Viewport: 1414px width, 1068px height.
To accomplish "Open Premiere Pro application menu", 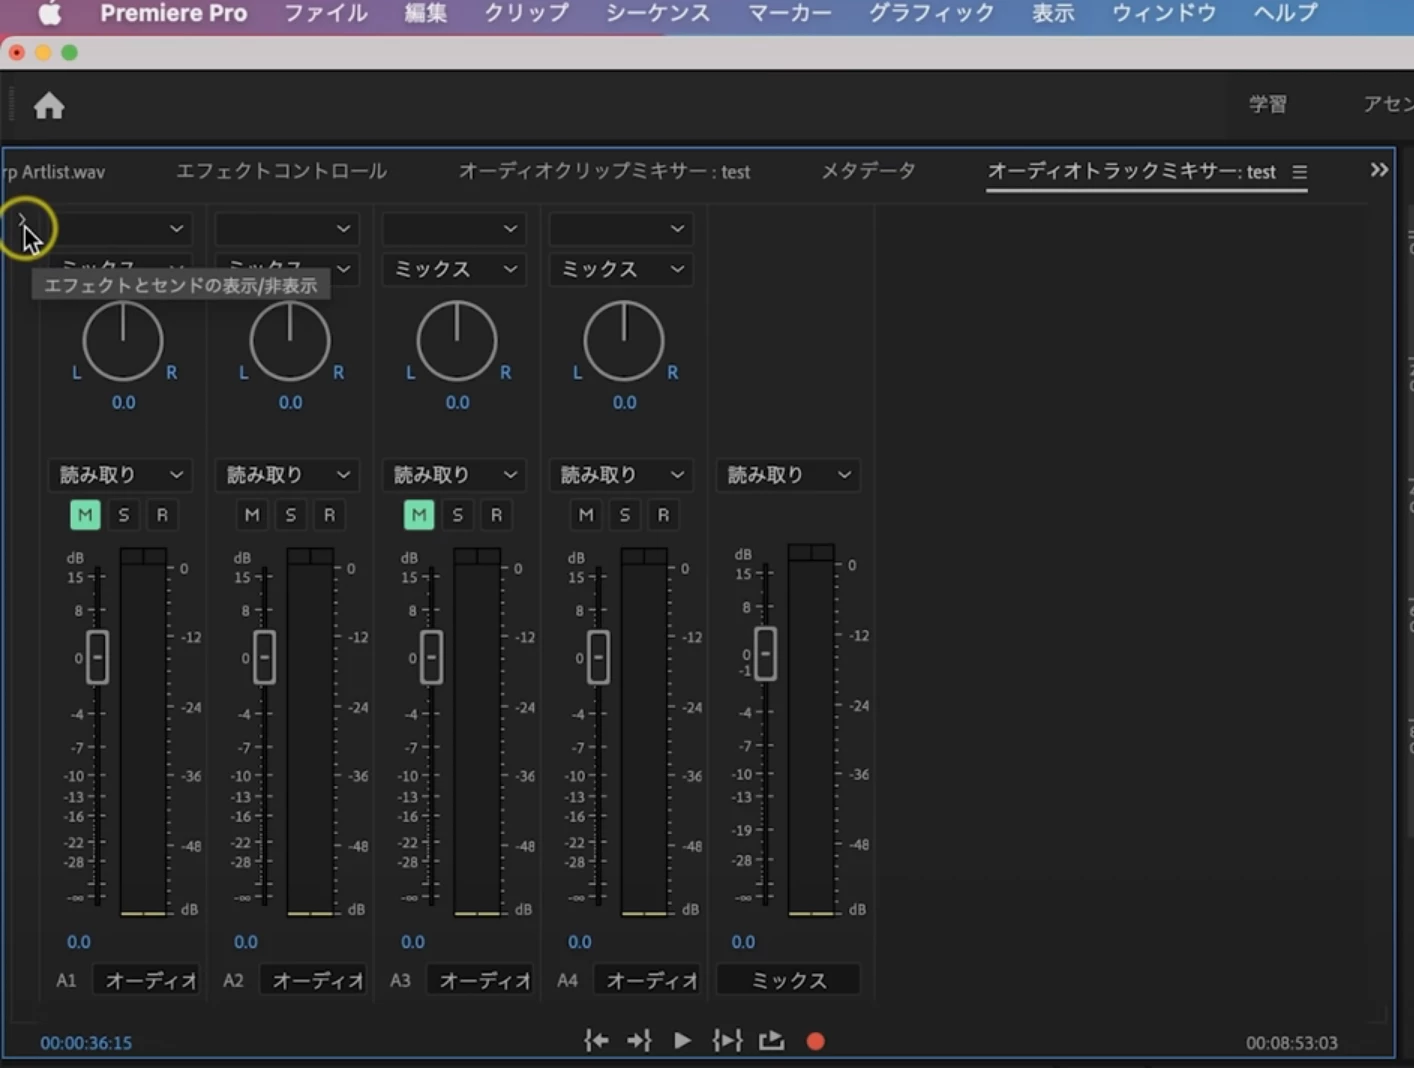I will [173, 14].
